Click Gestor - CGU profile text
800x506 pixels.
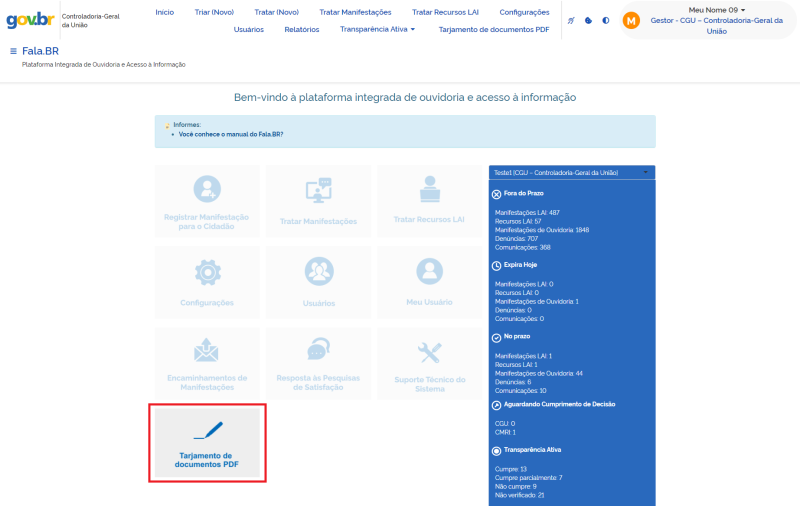click(x=716, y=26)
